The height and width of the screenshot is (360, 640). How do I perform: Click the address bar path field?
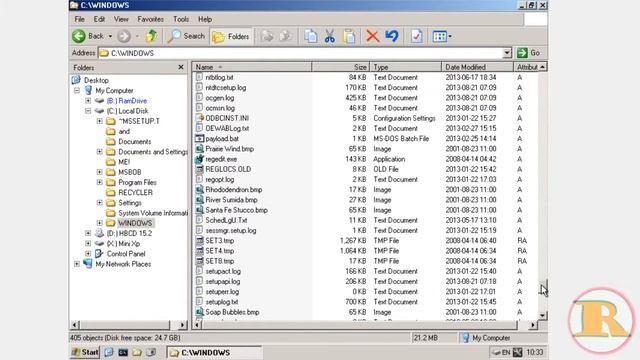click(300, 53)
